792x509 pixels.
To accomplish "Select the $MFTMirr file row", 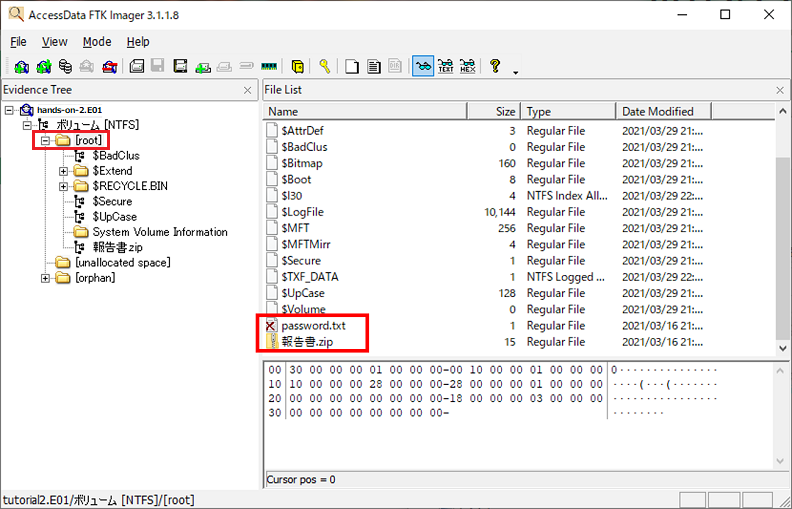I will pyautogui.click(x=486, y=244).
